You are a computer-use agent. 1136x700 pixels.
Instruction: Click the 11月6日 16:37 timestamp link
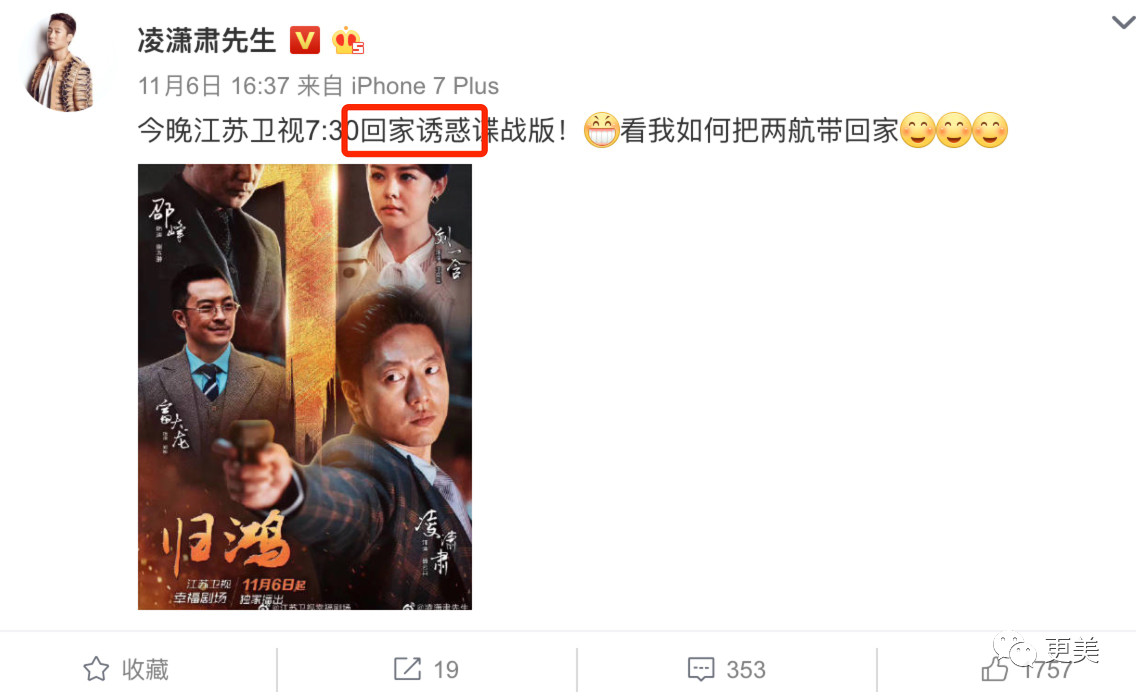tap(214, 86)
